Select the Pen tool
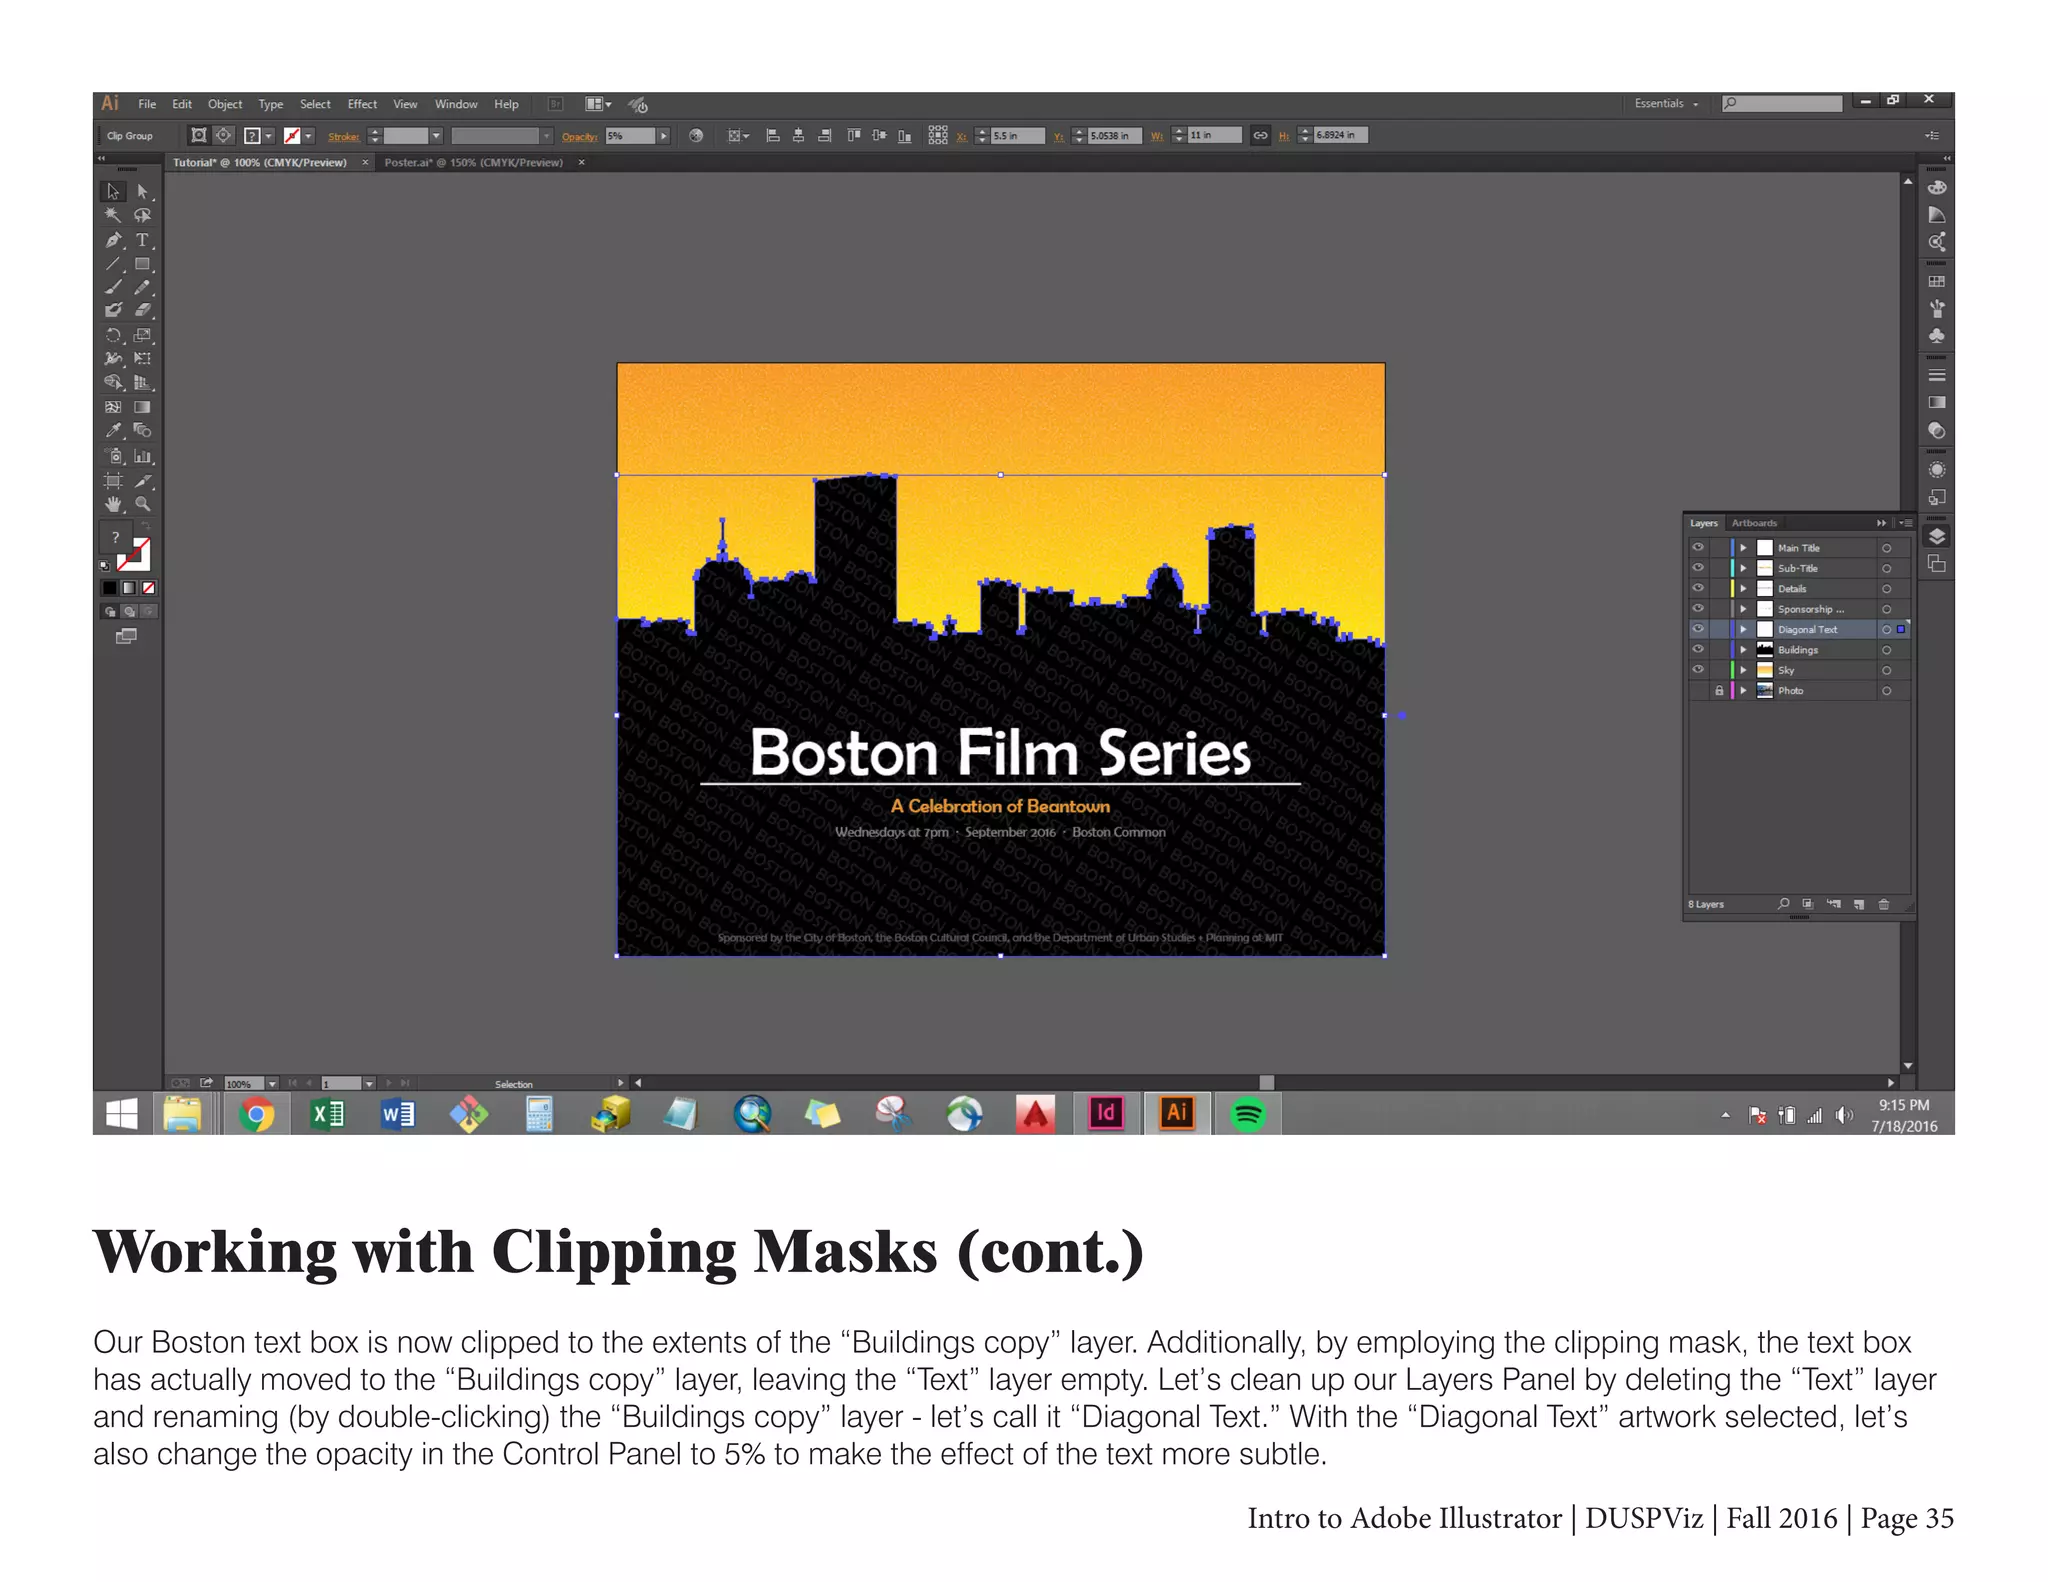2048x1582 pixels. 113,240
